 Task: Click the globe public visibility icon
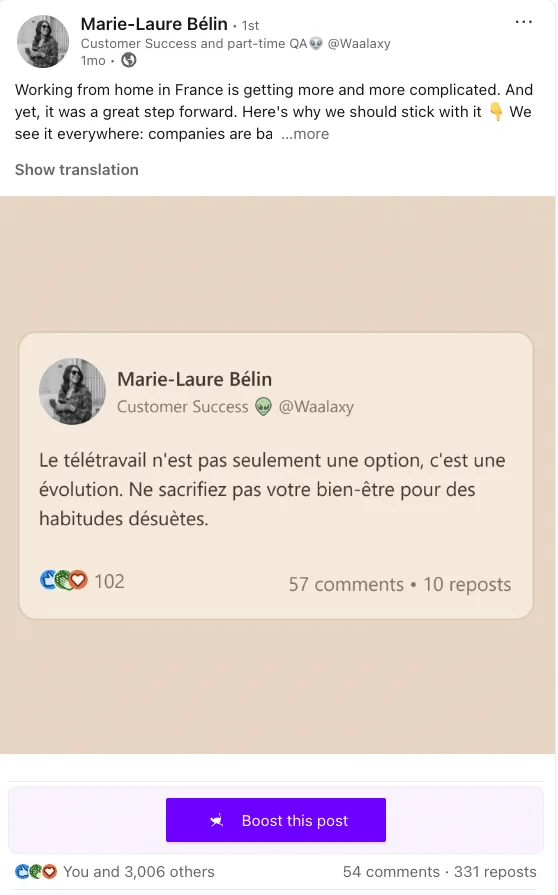click(129, 60)
